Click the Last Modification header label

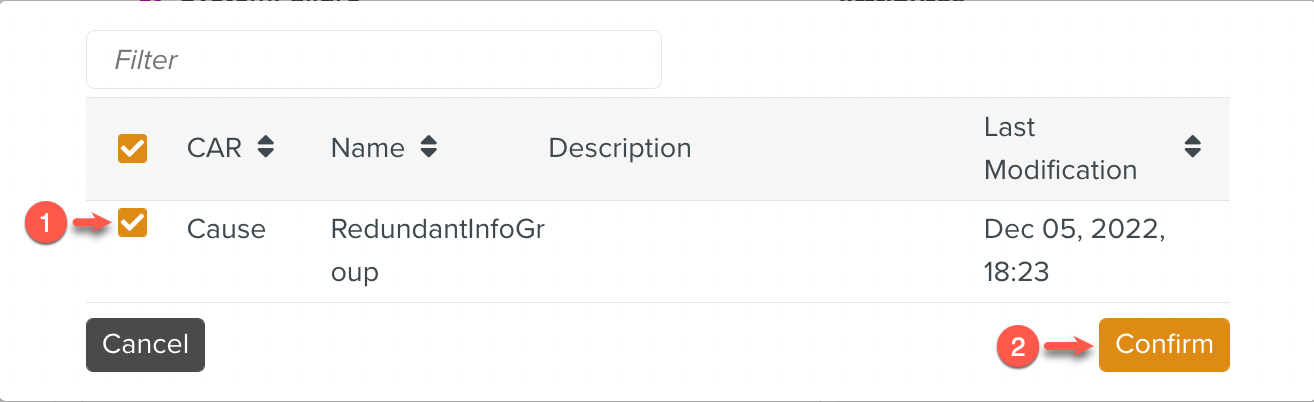(1060, 149)
